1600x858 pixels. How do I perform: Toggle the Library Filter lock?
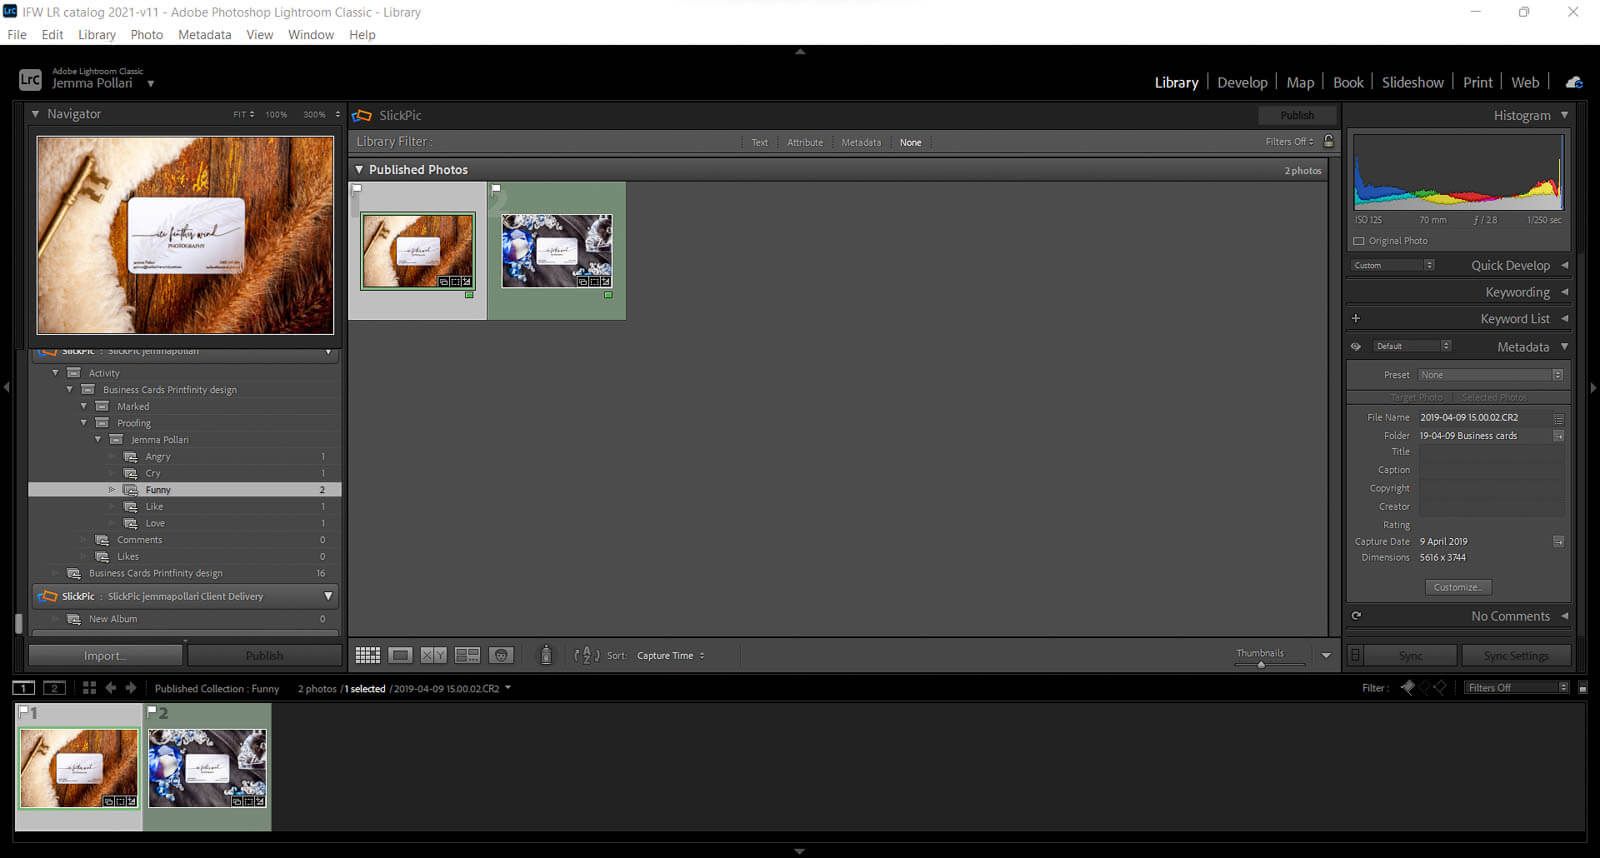(1328, 141)
